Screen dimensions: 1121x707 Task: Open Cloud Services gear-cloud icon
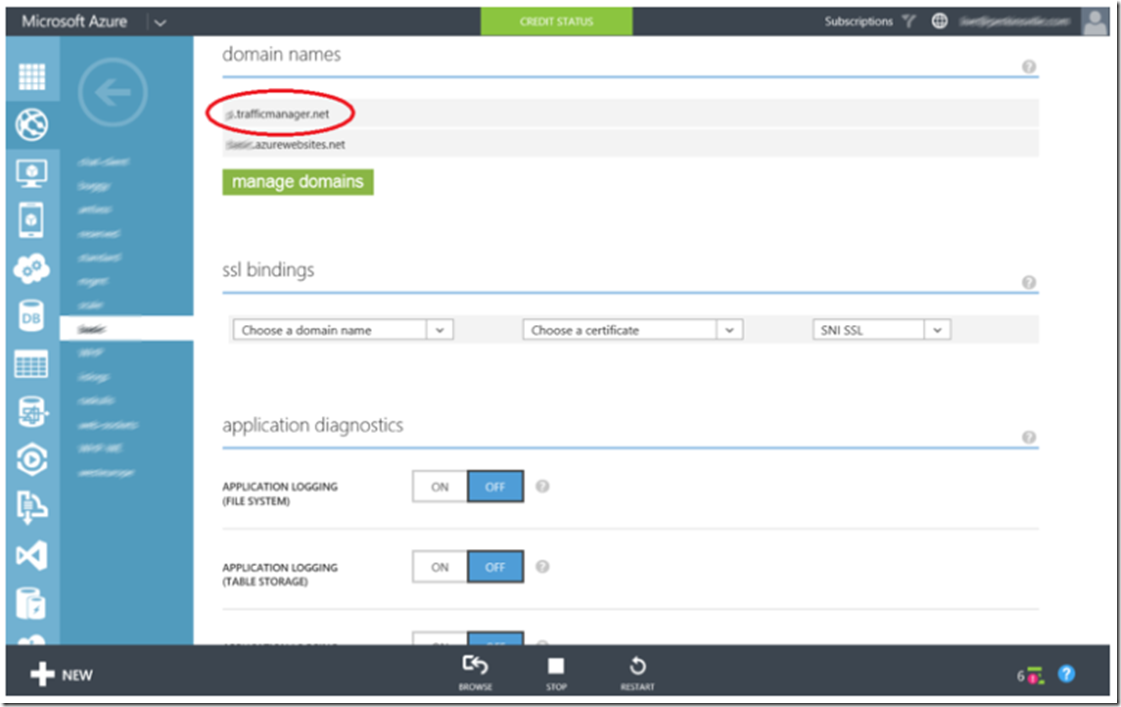click(31, 269)
